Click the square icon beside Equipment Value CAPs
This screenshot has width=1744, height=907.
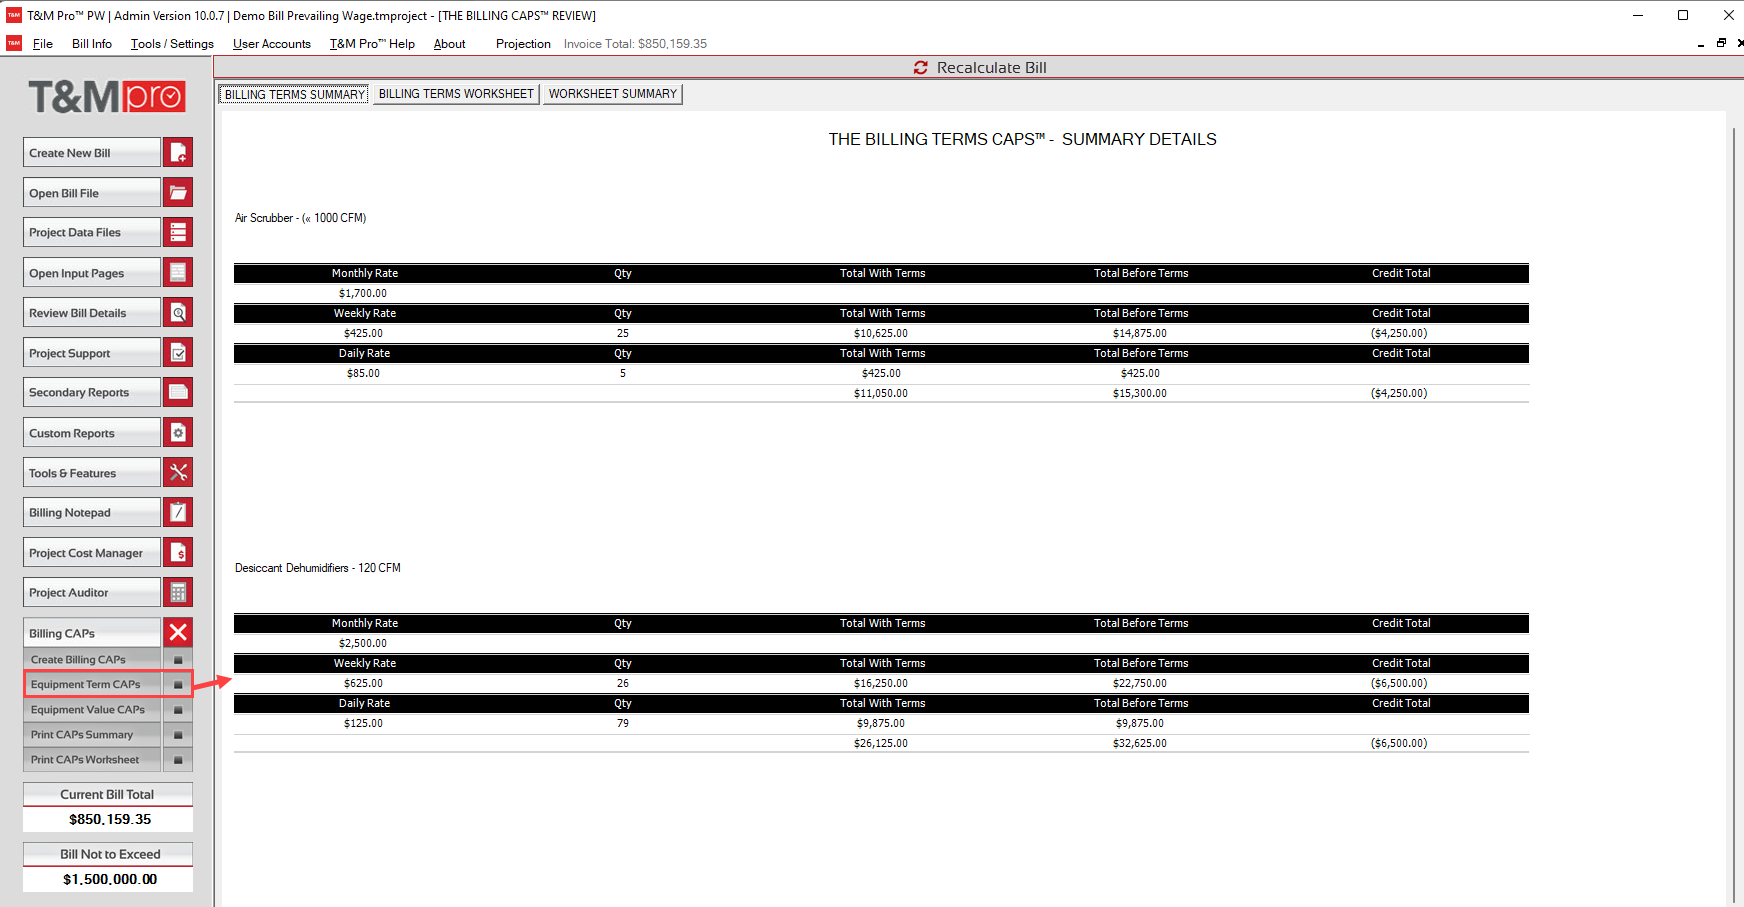178,710
